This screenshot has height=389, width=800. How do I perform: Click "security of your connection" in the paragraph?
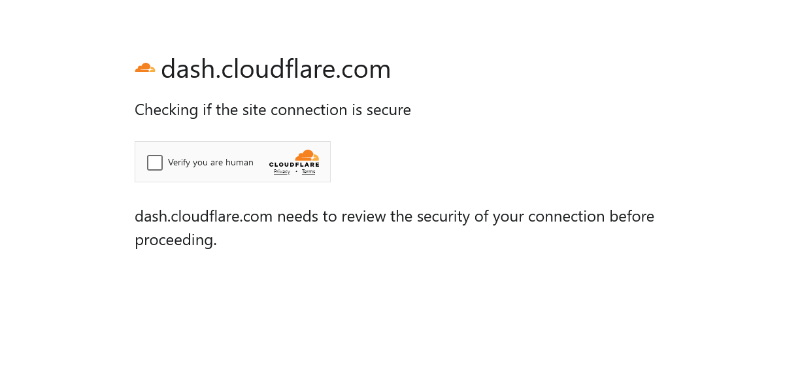tap(511, 217)
